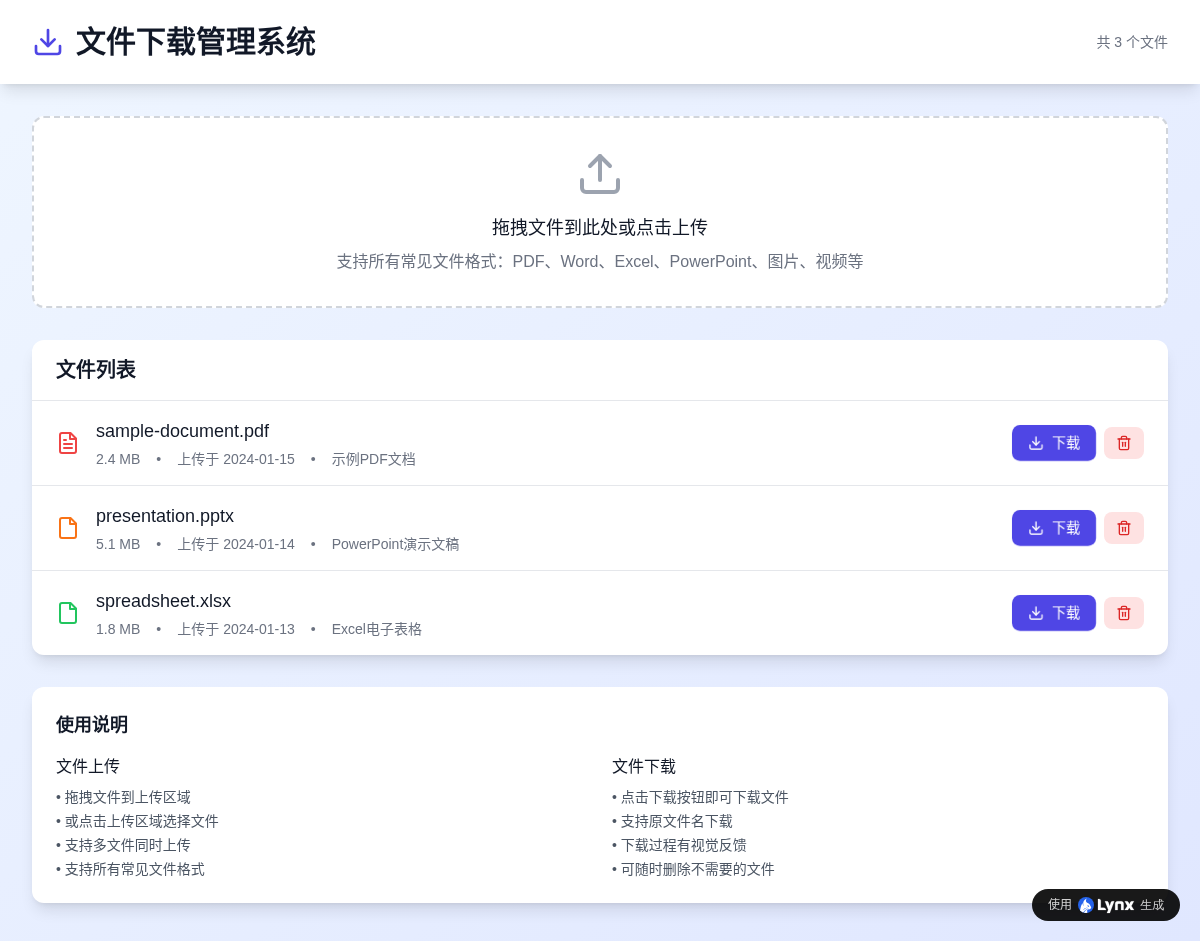Click the download logo icon in header
Image resolution: width=1200 pixels, height=941 pixels.
(48, 42)
